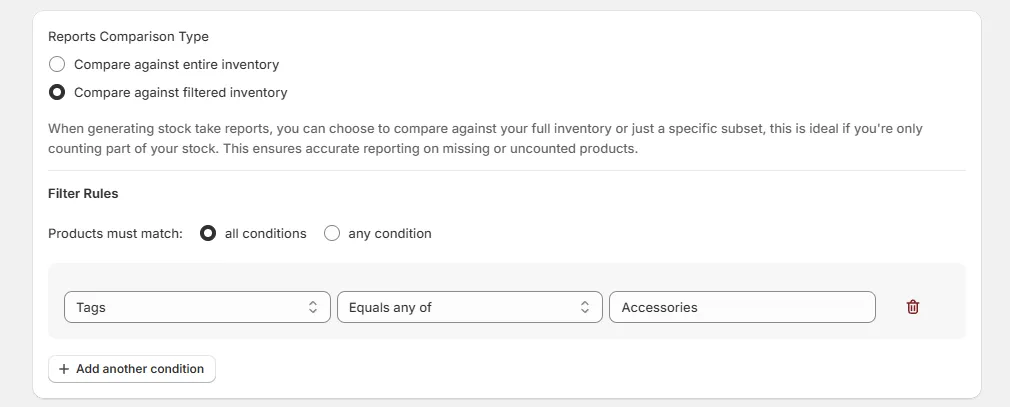Select the Compare against entire inventory radio
Image resolution: width=1010 pixels, height=407 pixels.
[x=57, y=64]
